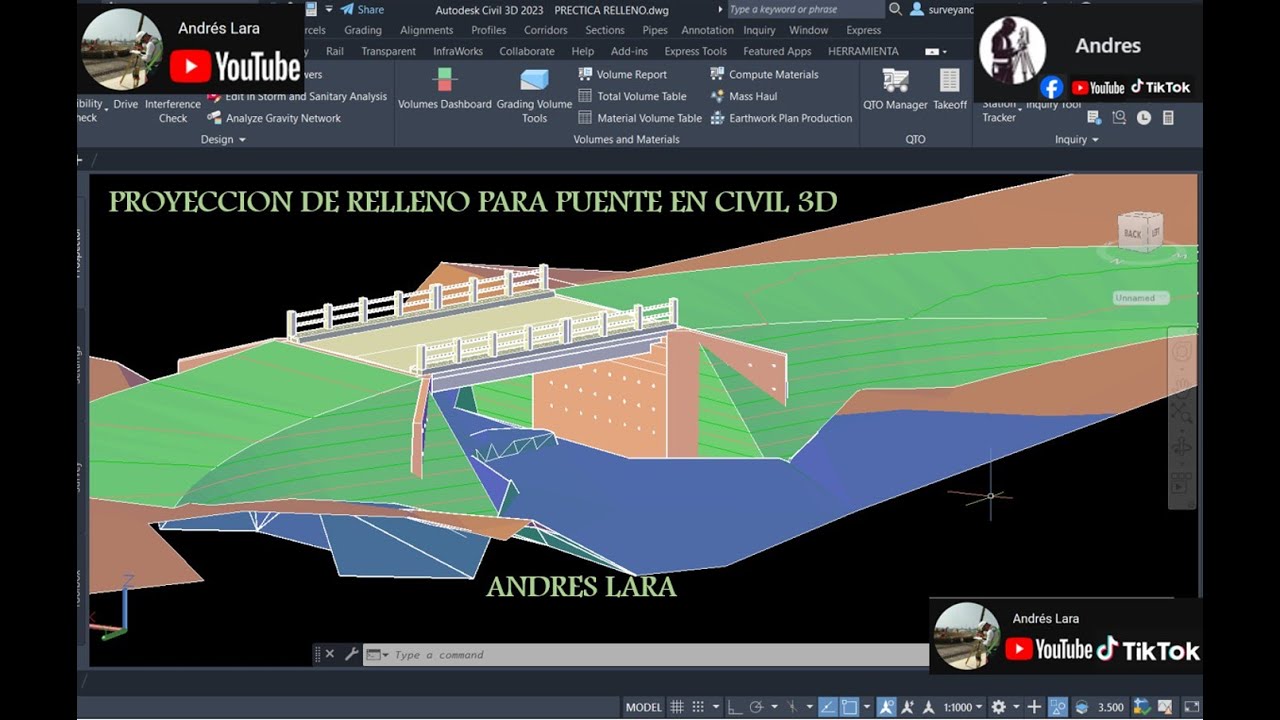
Task: Toggle polar tracking in status bar
Action: click(x=755, y=707)
